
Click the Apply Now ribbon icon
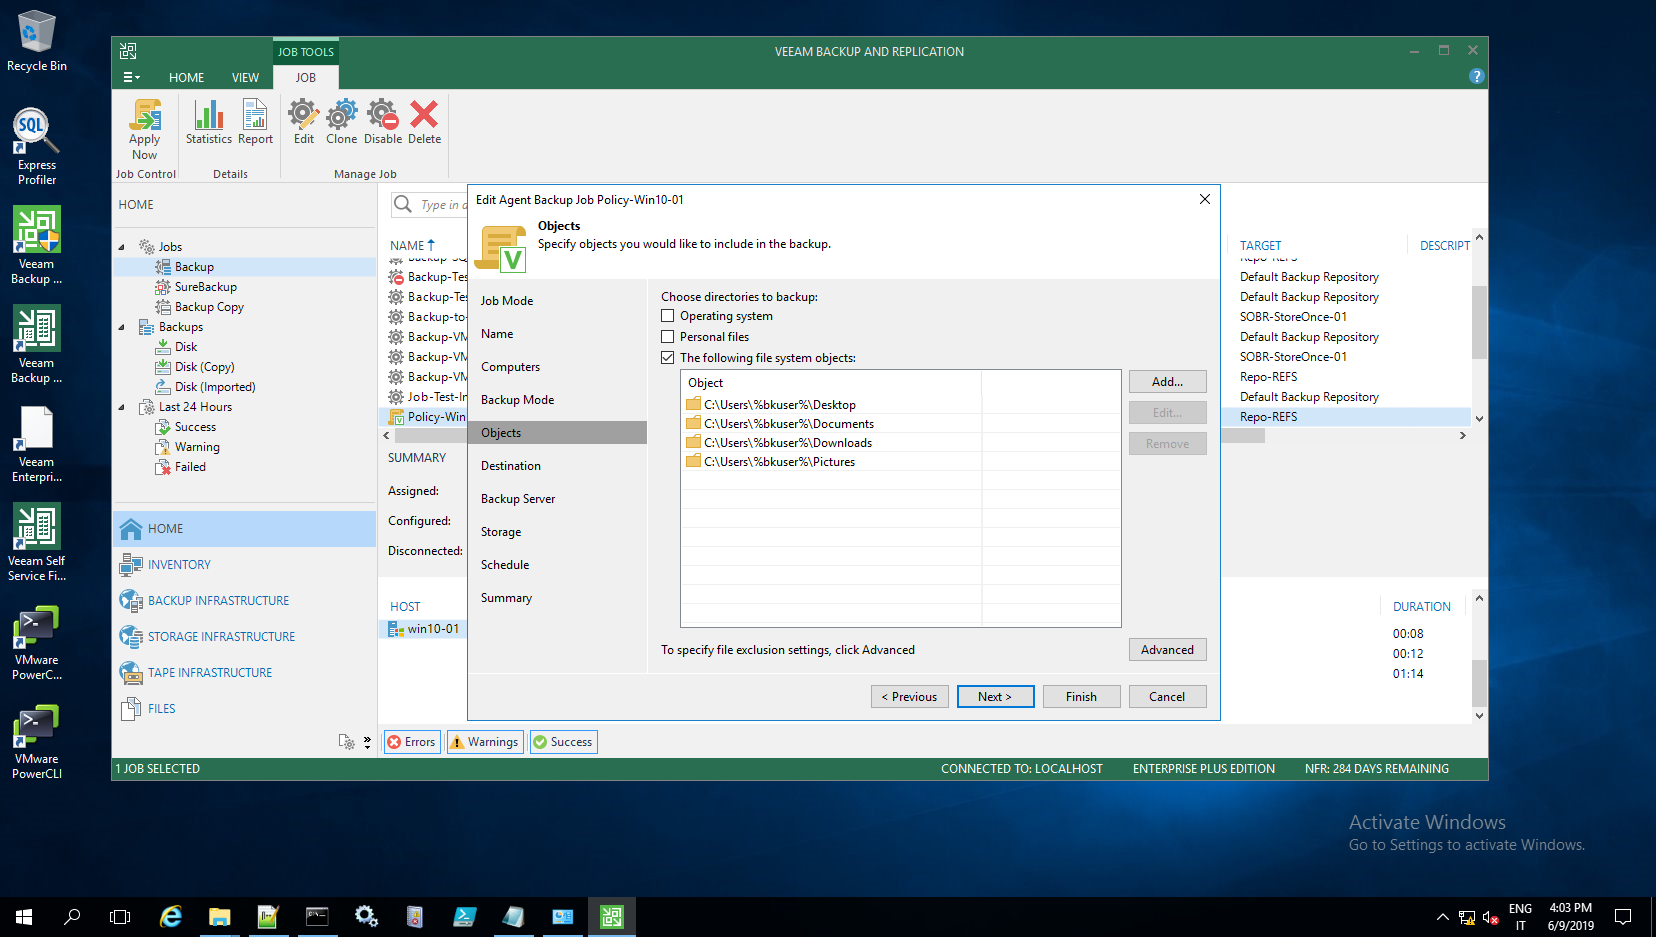[x=145, y=129]
